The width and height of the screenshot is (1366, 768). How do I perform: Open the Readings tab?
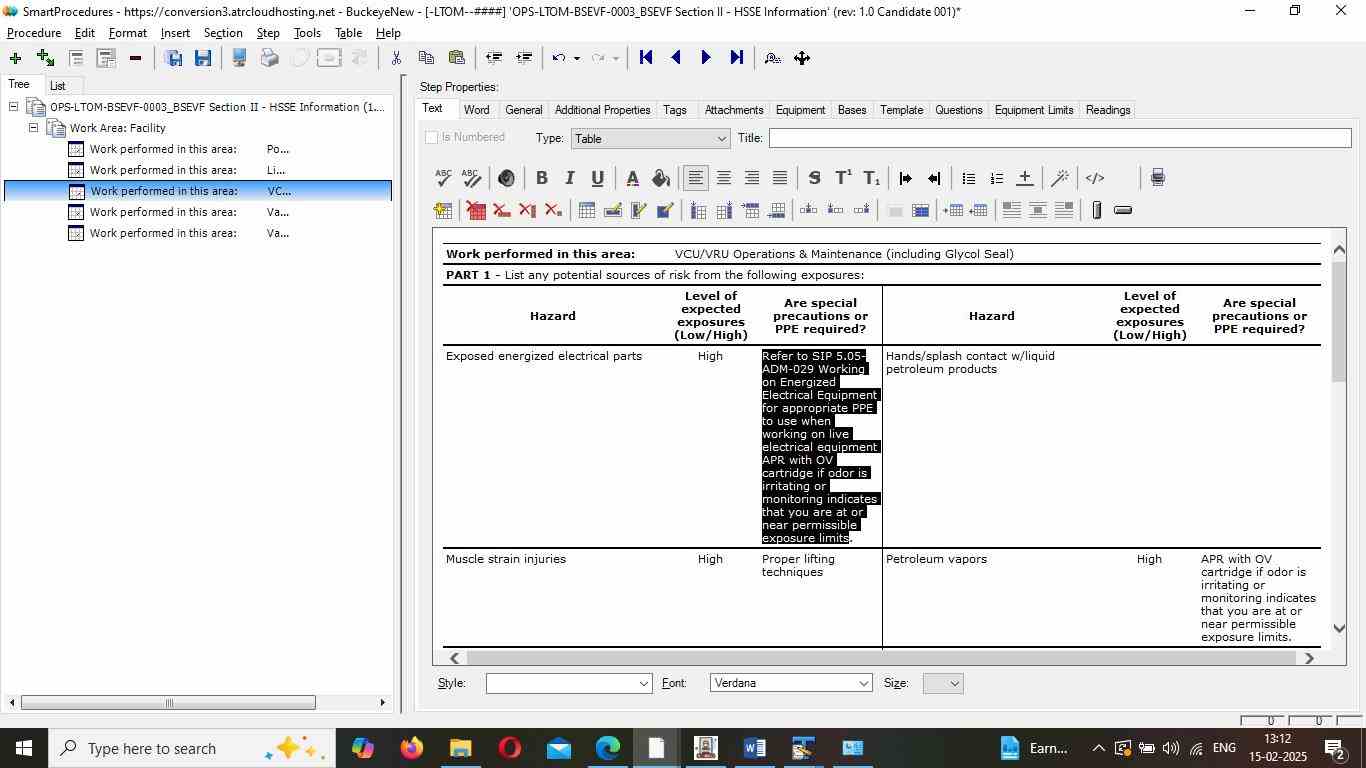pos(1108,110)
